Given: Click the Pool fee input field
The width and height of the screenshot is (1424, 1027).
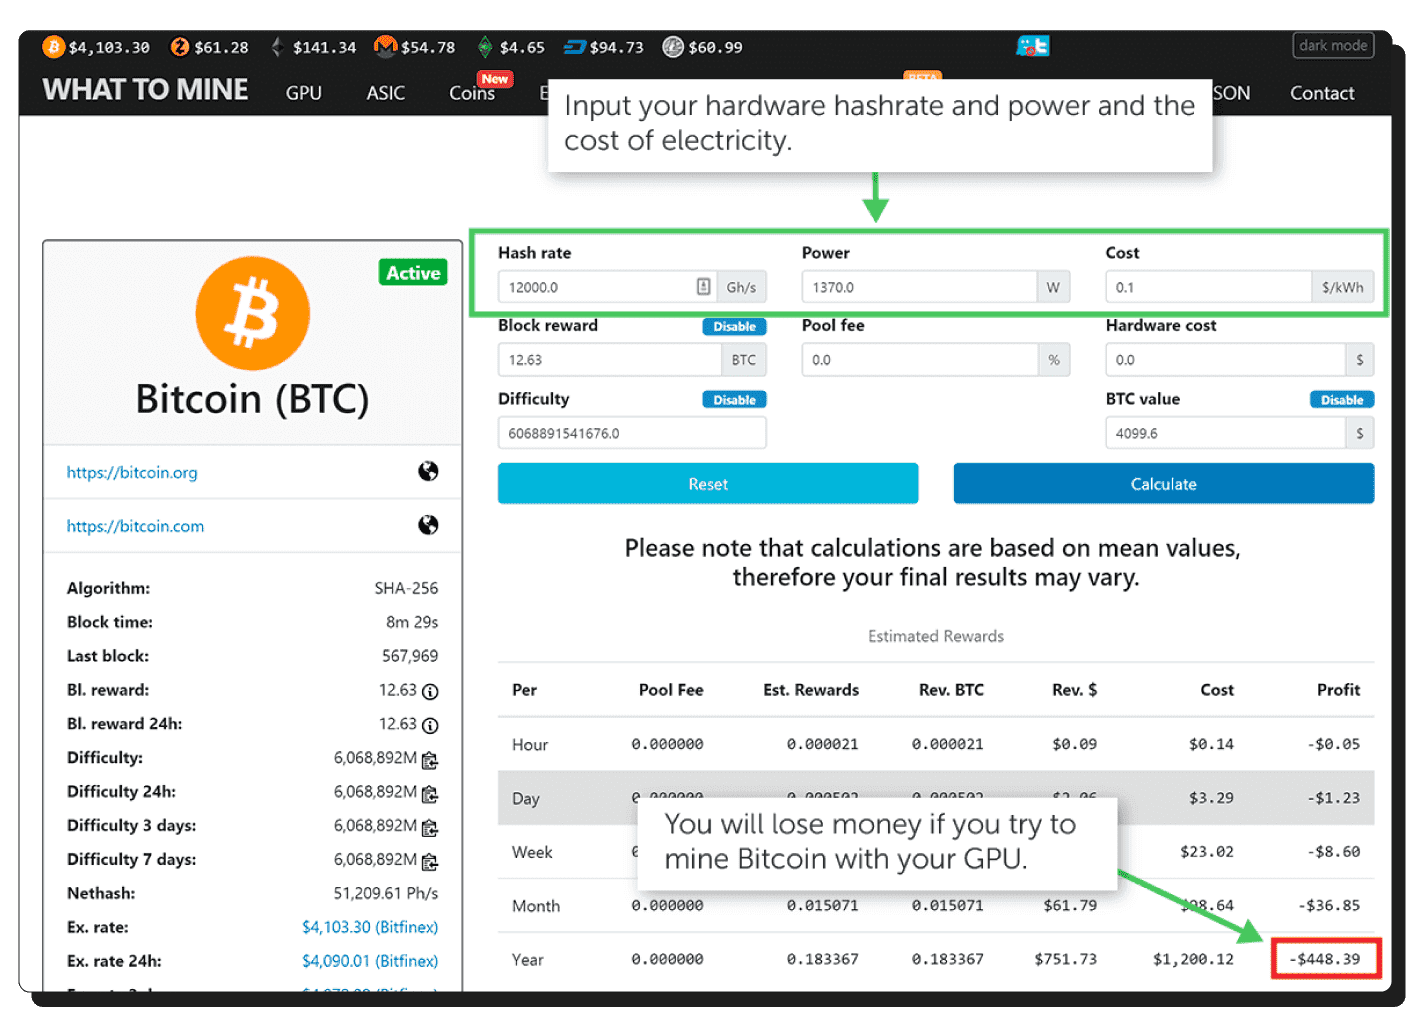Looking at the screenshot, I should click(x=920, y=360).
